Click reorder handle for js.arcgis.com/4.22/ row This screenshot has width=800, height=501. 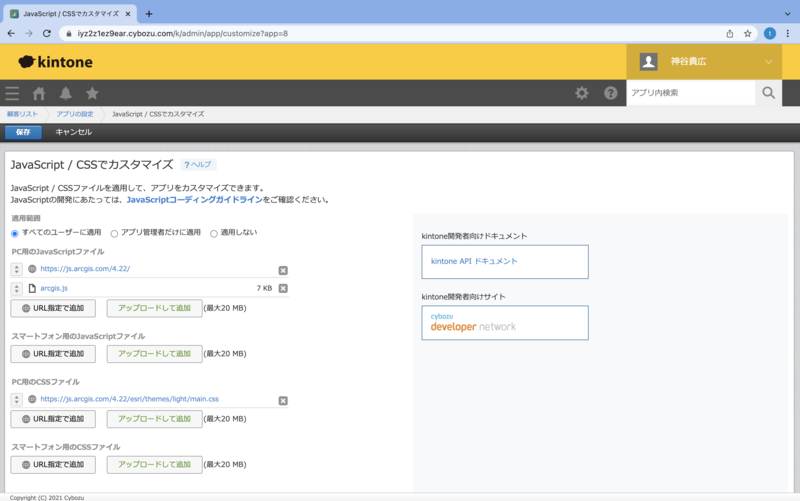(x=17, y=269)
